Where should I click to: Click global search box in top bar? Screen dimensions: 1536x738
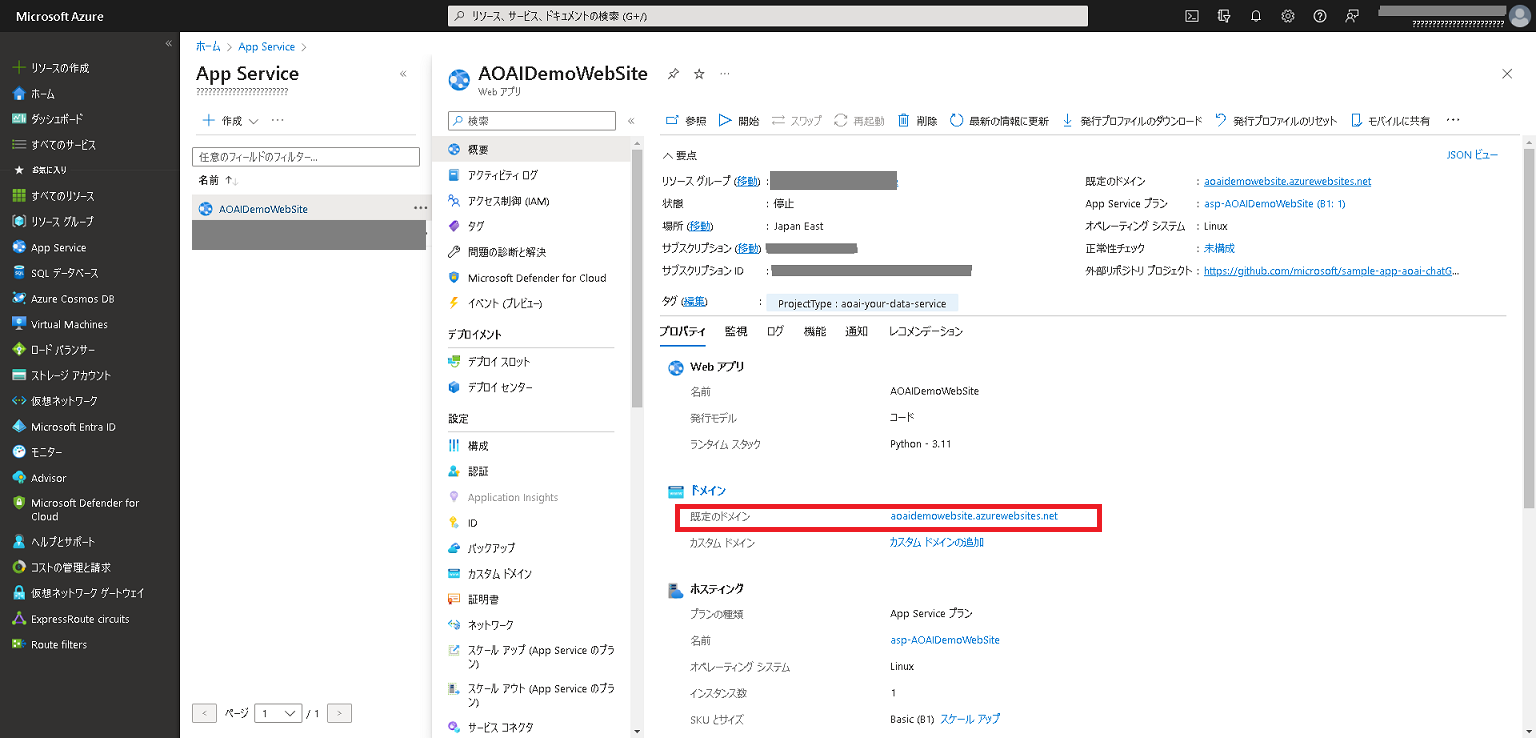point(767,16)
